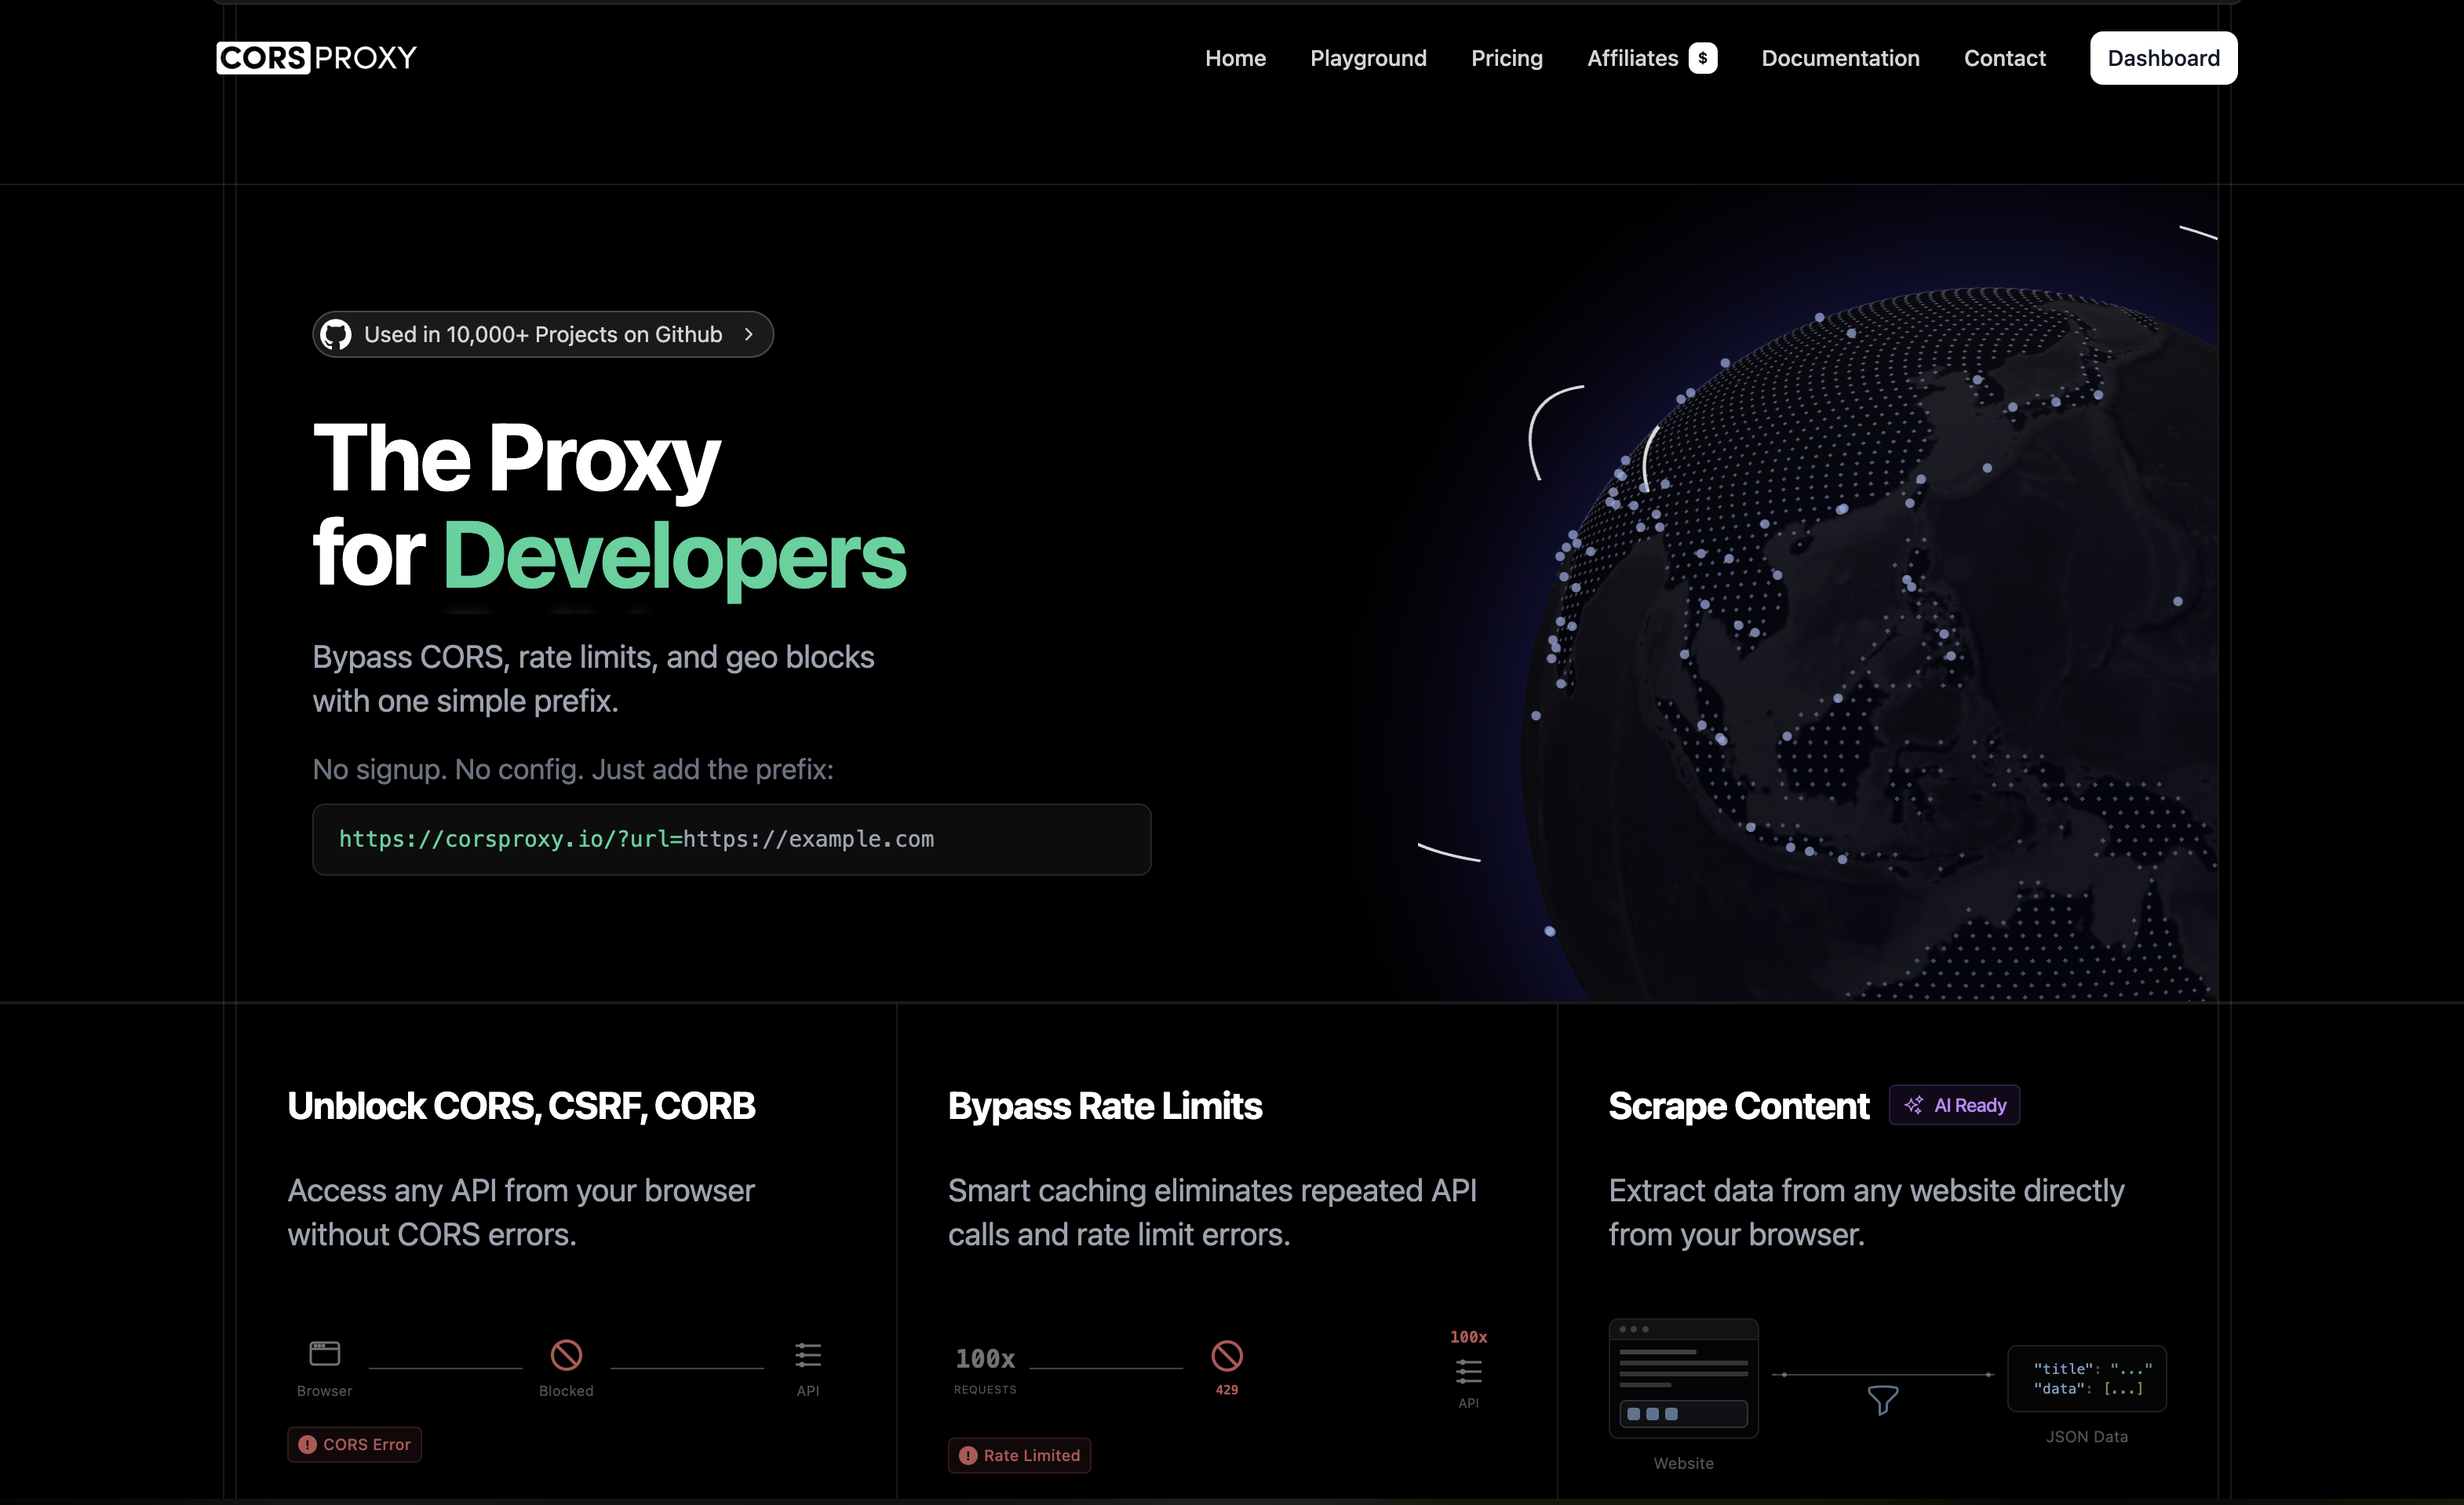This screenshot has height=1505, width=2464.
Task: Expand the 10,000+ Projects badge chevron
Action: tap(748, 334)
